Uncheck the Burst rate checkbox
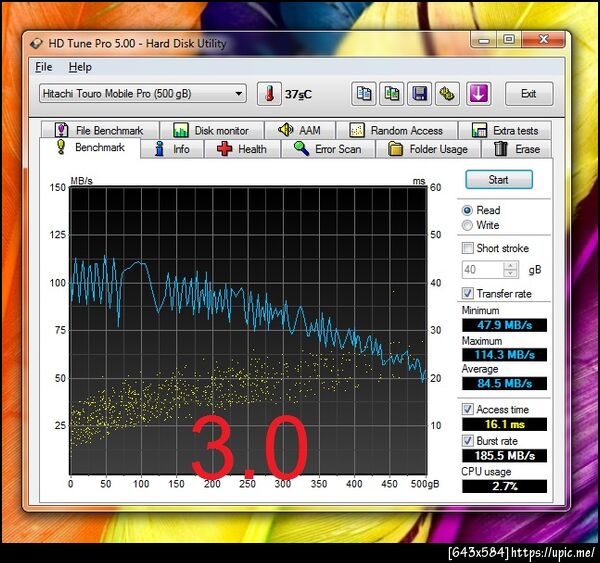This screenshot has width=600, height=563. 468,441
